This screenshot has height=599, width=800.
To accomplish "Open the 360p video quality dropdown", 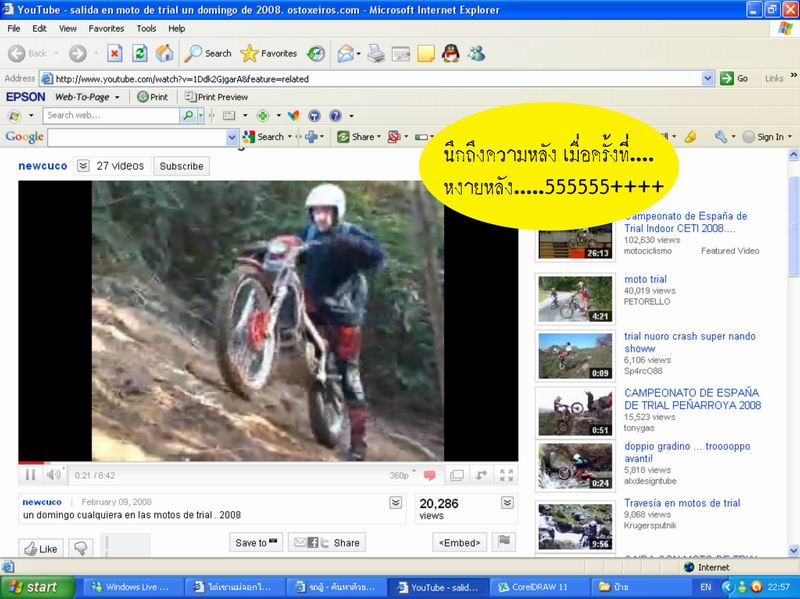I will tap(400, 475).
